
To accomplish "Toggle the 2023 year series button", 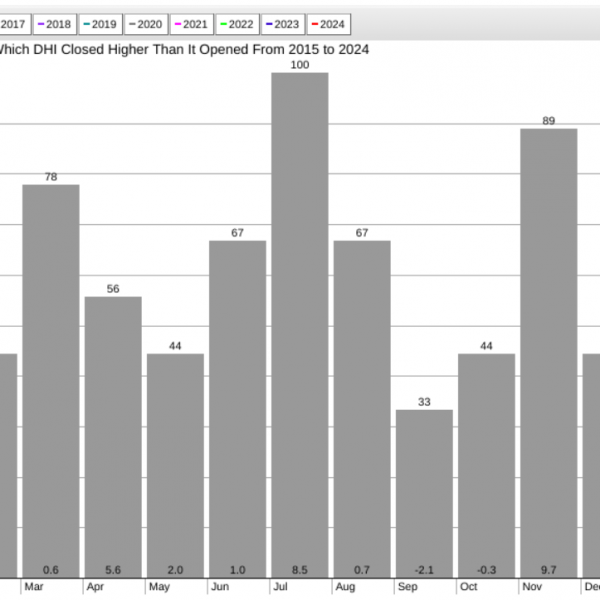I will pos(283,24).
